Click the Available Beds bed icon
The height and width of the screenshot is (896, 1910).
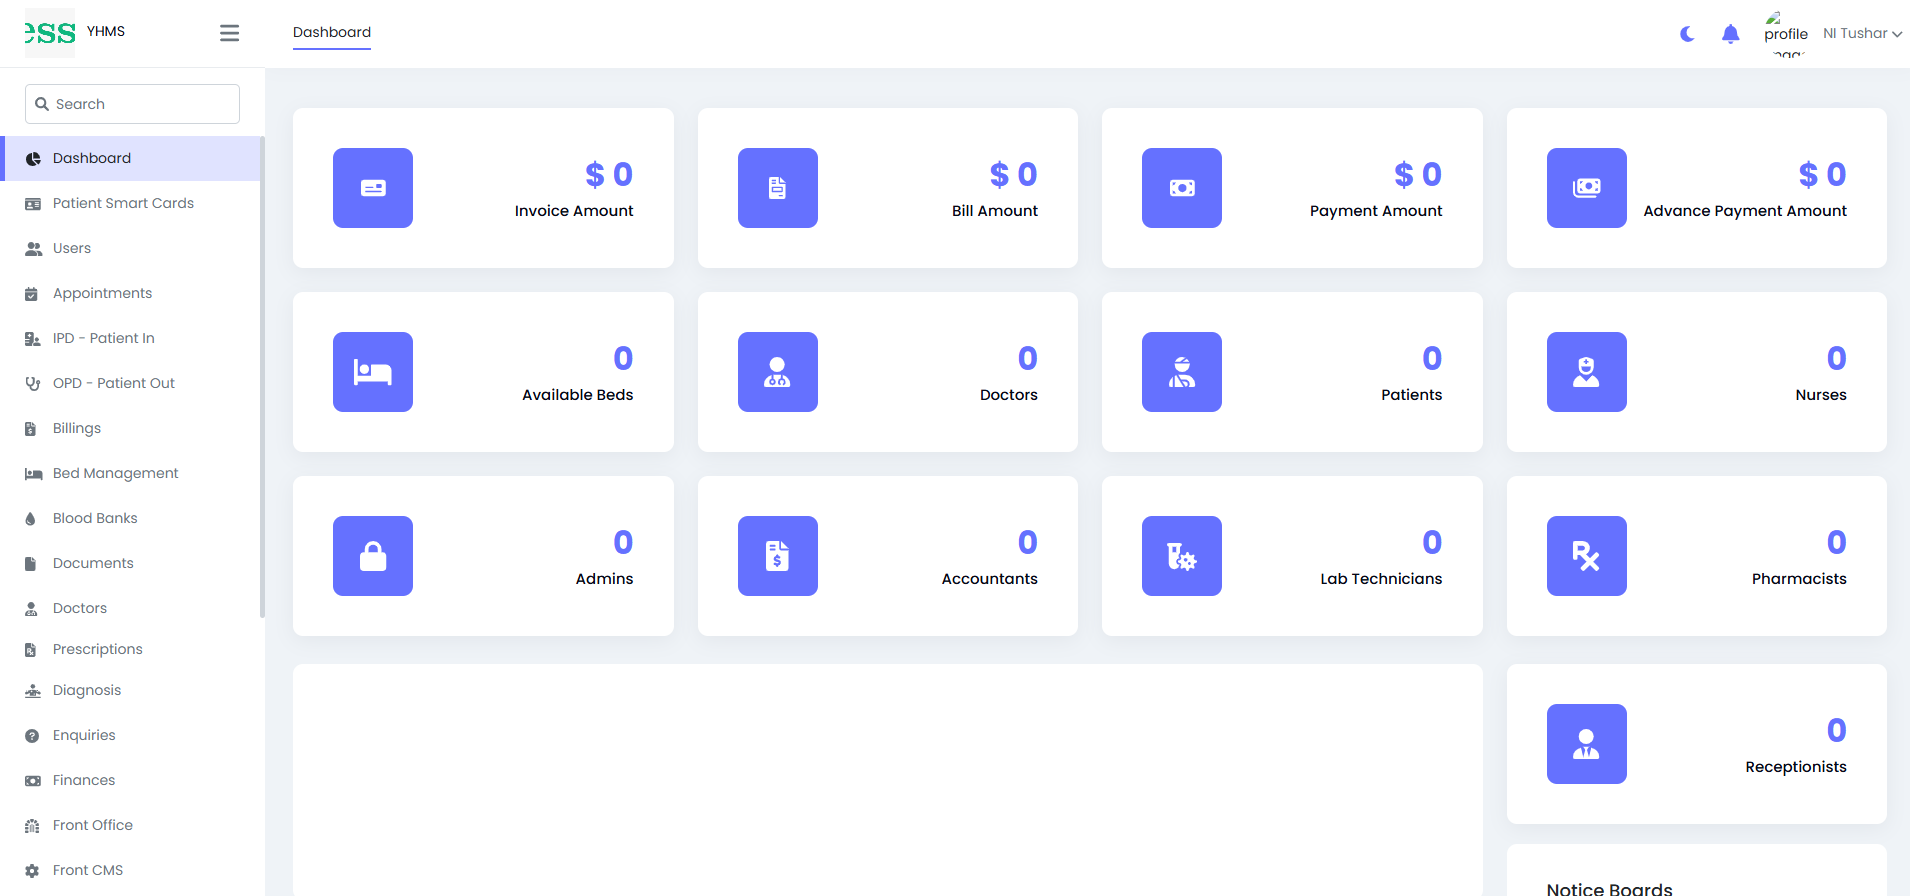[373, 372]
